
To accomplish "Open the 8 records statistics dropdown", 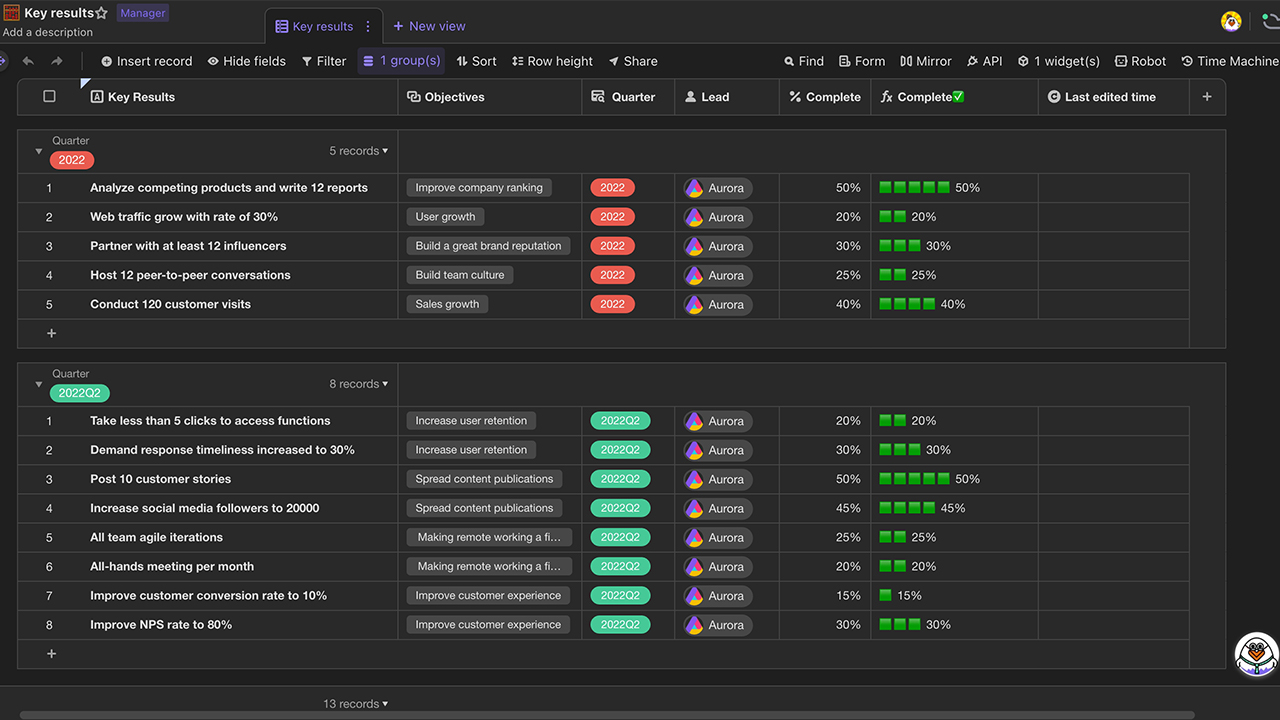I will click(x=358, y=384).
